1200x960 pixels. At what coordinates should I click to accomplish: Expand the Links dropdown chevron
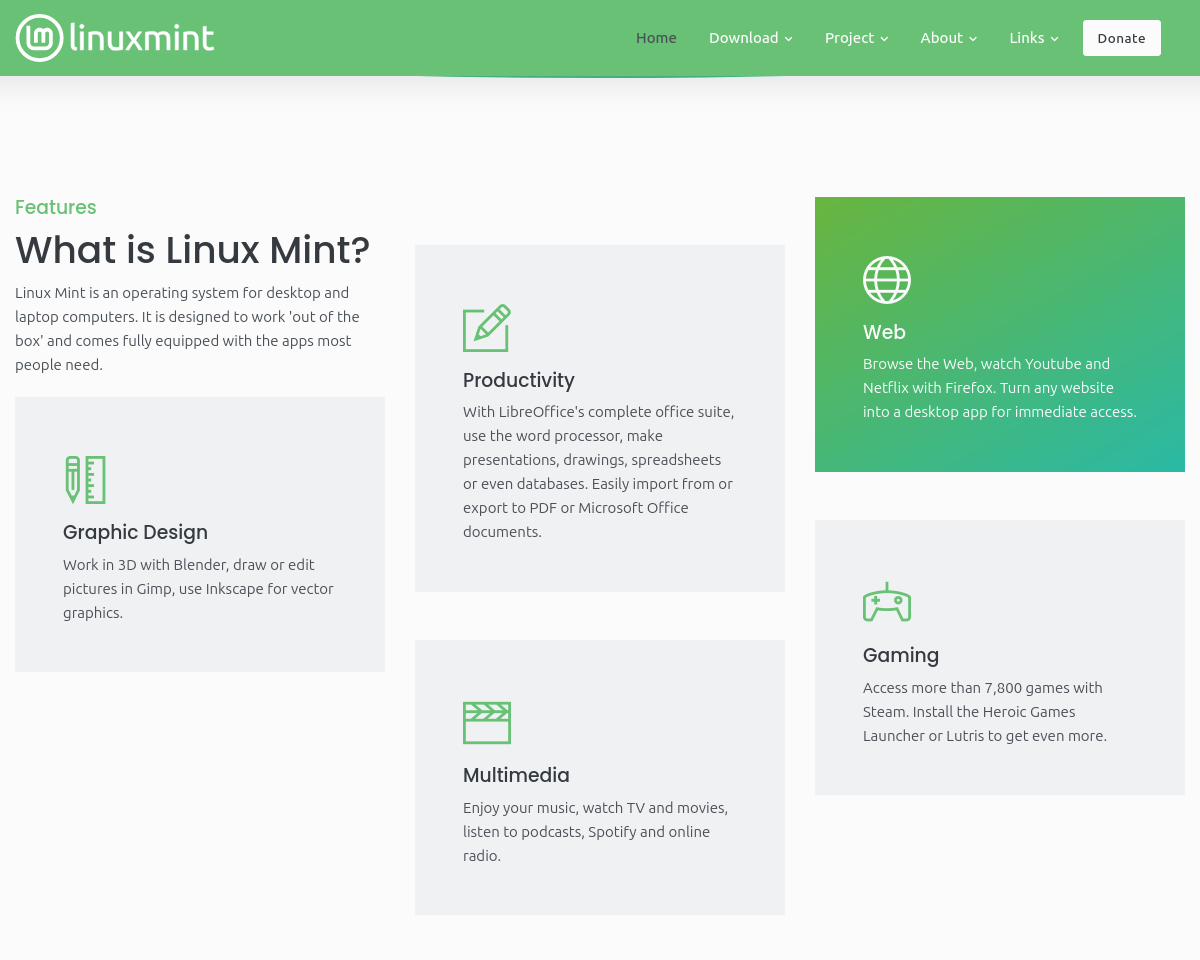[x=1054, y=39]
